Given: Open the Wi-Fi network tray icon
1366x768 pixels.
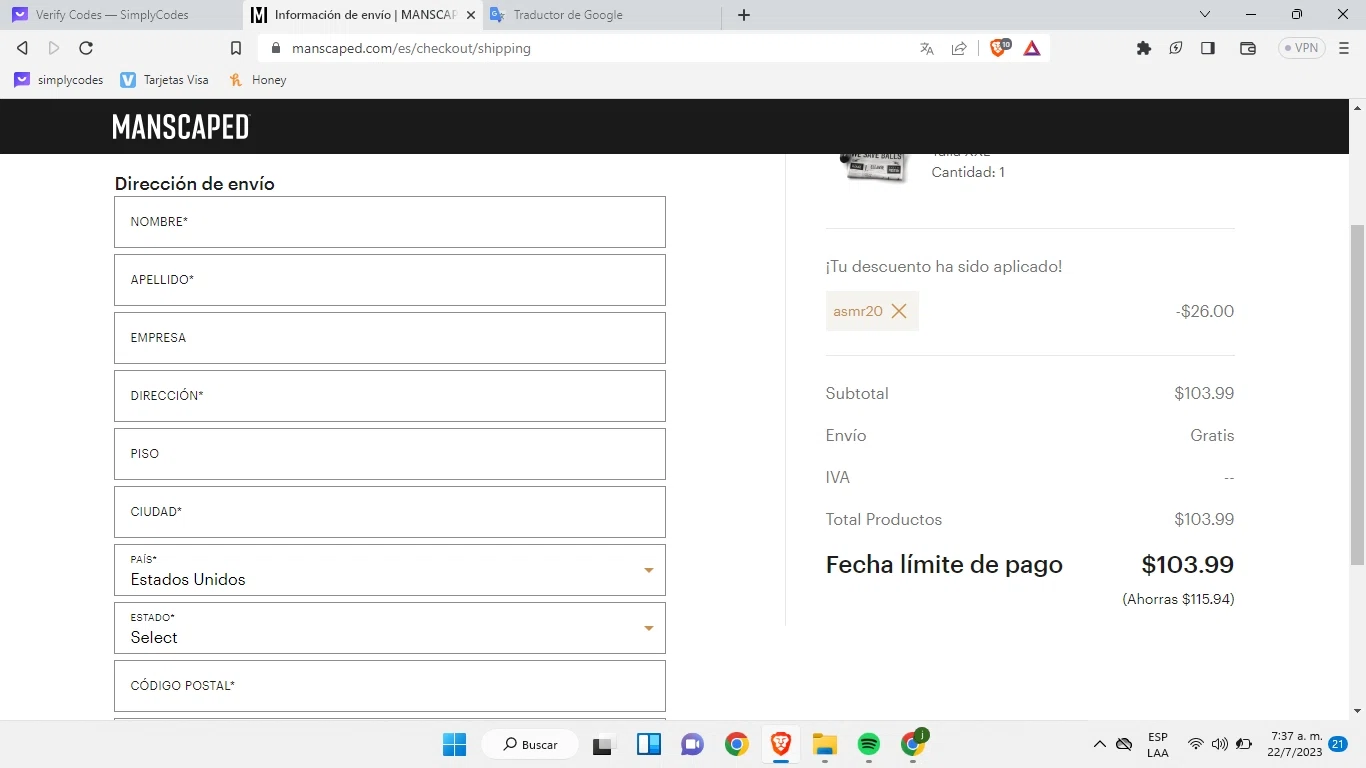Looking at the screenshot, I should [x=1196, y=744].
